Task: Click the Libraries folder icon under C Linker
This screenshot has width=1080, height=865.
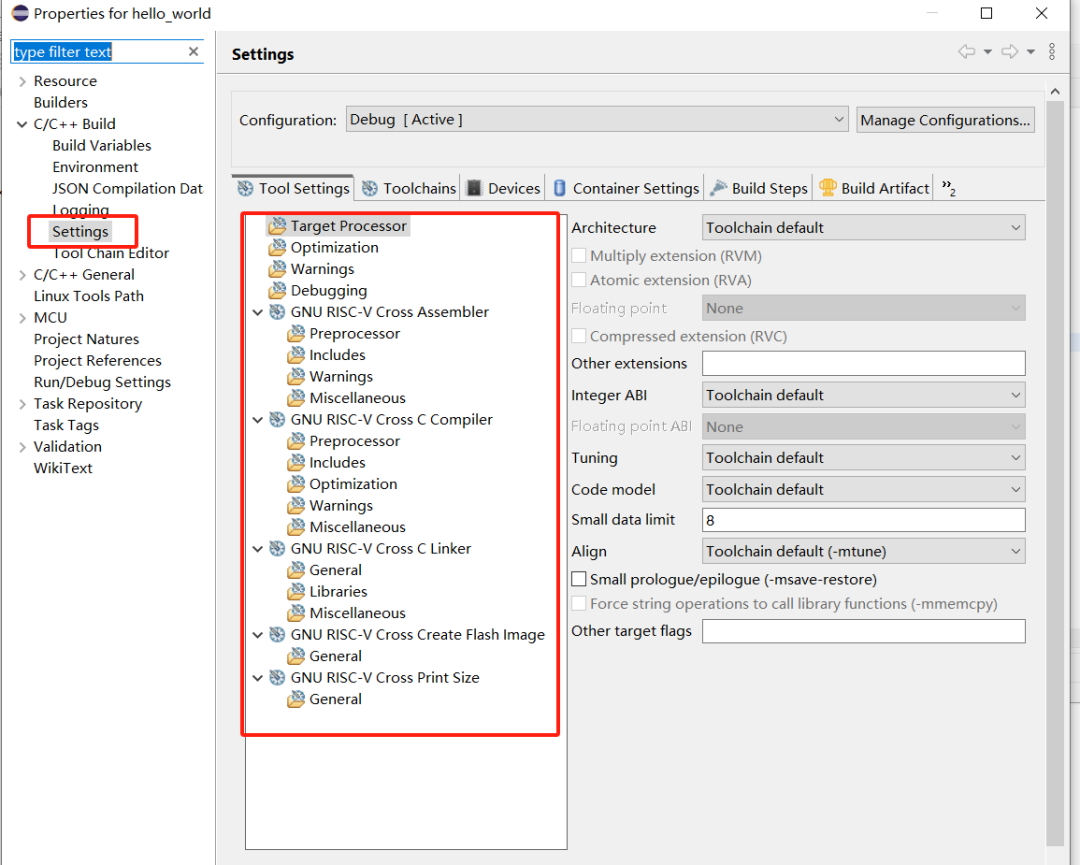Action: point(296,592)
